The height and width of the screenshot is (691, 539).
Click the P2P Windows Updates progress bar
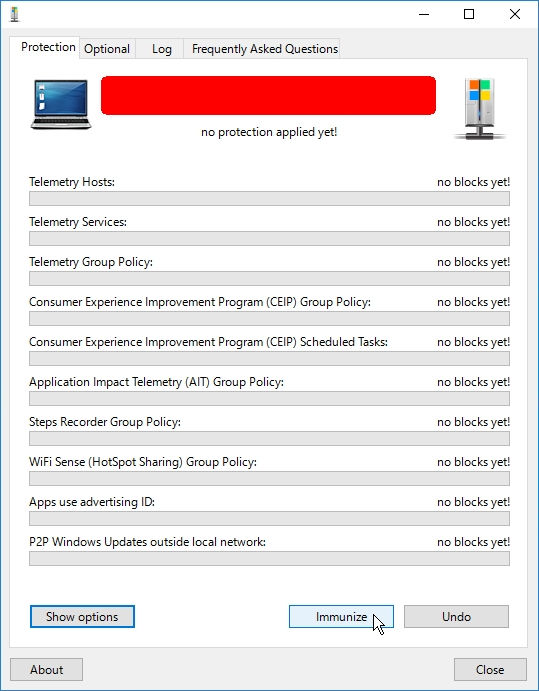269,558
